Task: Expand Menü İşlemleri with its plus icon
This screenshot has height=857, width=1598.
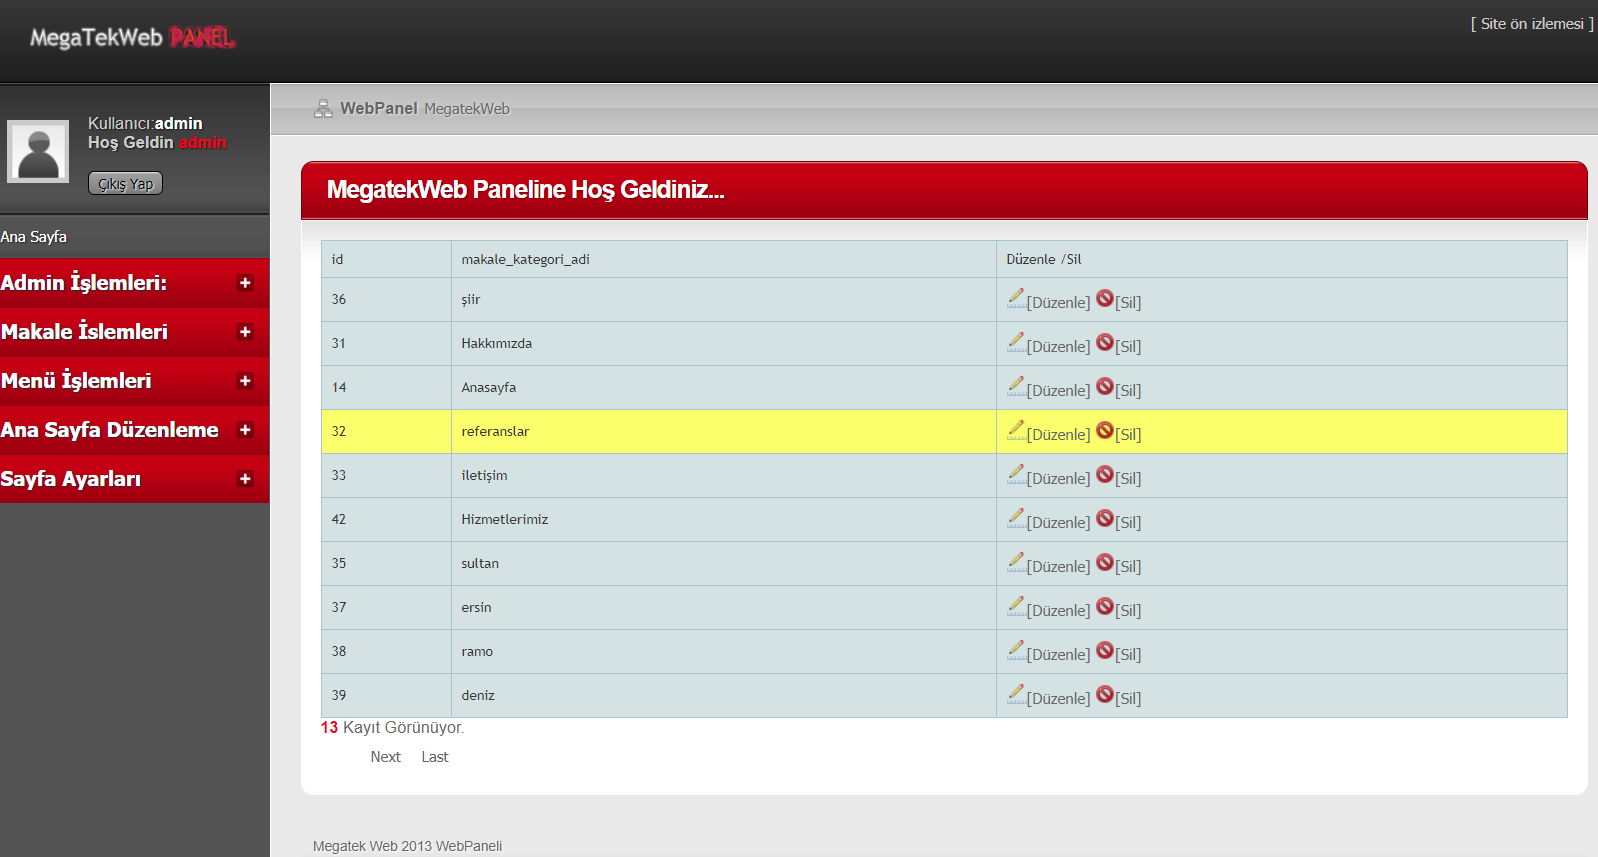Action: tap(245, 381)
